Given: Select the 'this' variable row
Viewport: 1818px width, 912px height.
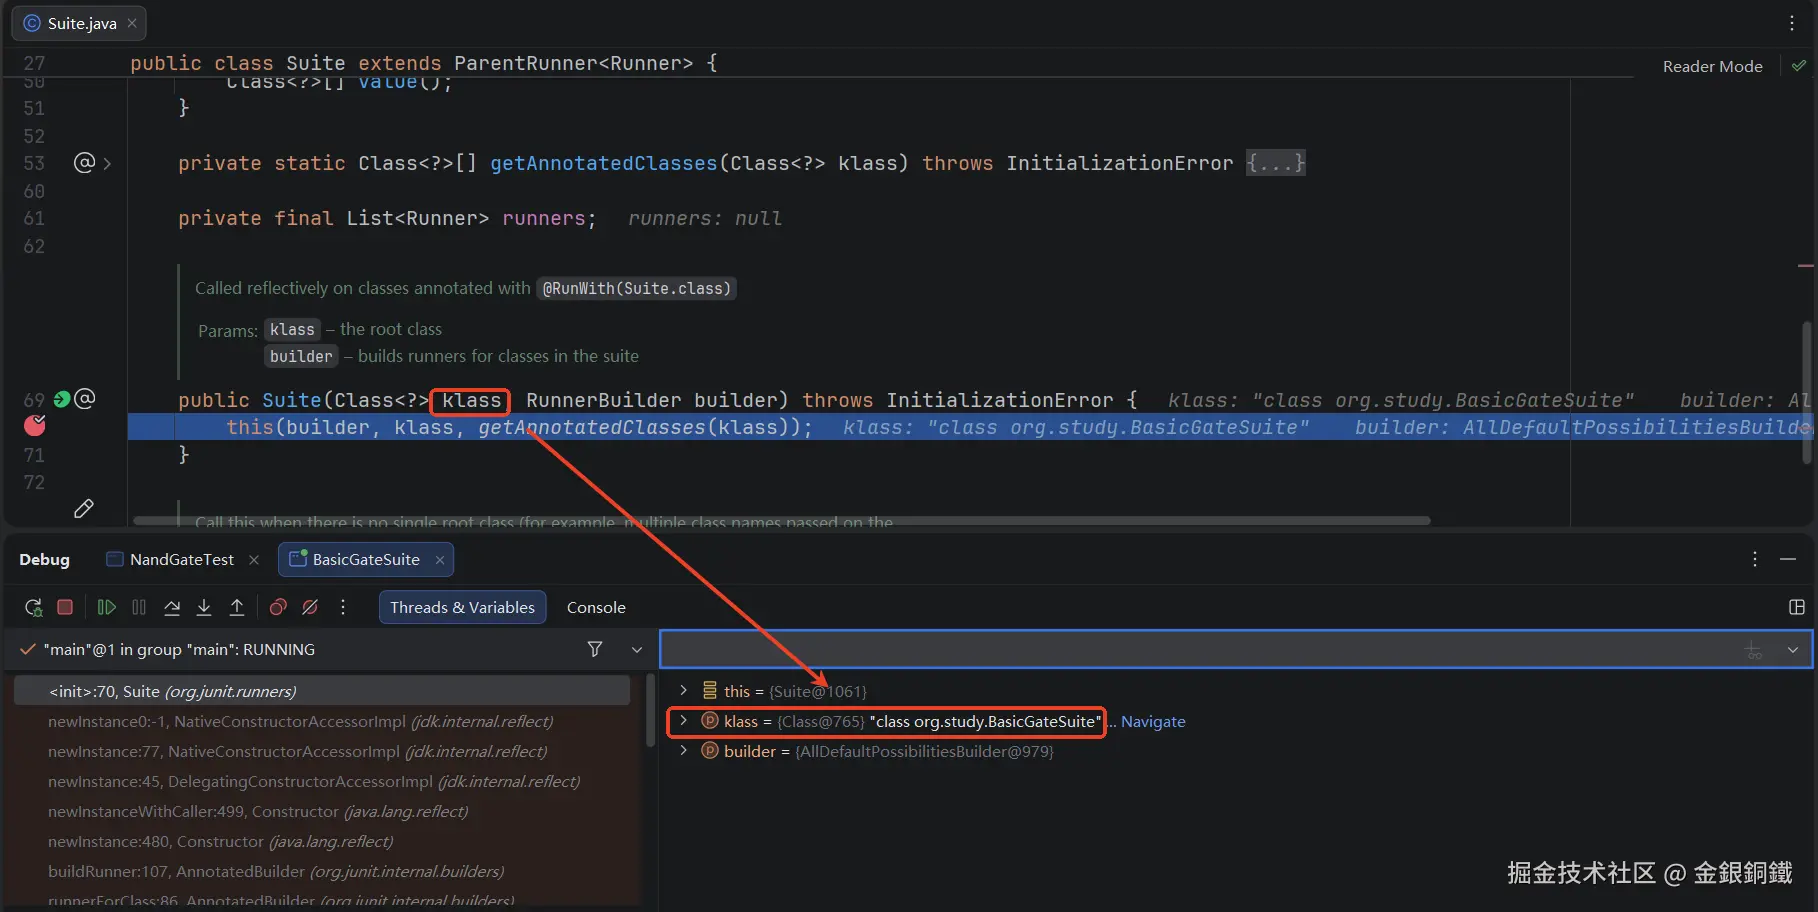Looking at the screenshot, I should (1238, 691).
